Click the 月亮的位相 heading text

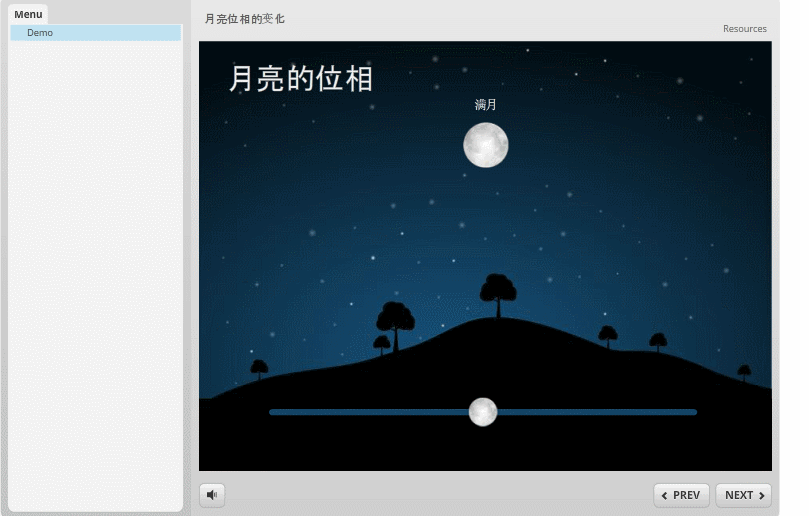(301, 79)
